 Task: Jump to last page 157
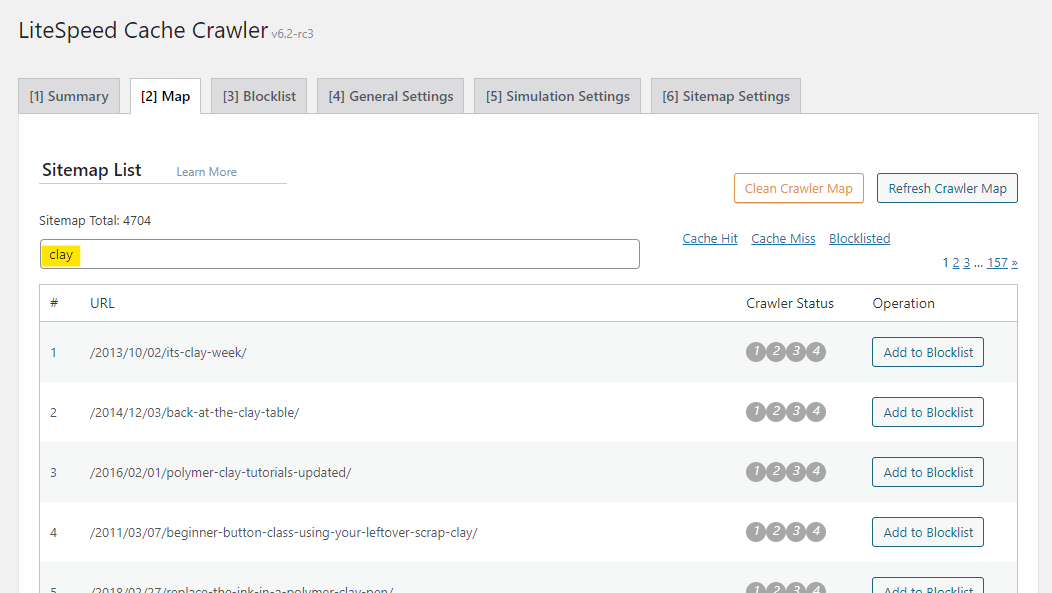tap(997, 263)
